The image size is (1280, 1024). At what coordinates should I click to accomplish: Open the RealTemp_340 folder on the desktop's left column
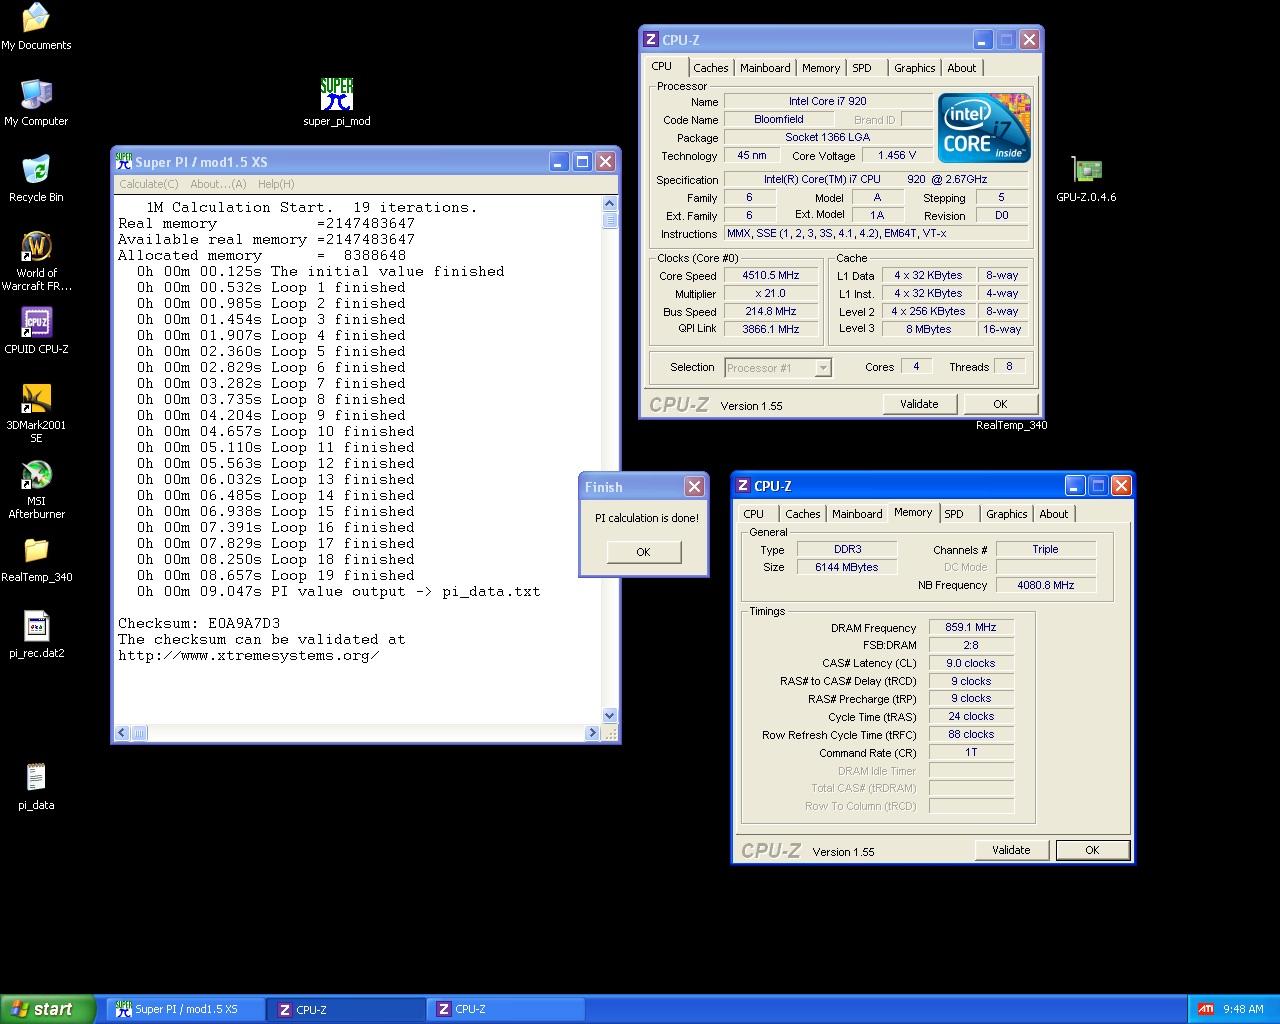point(36,560)
